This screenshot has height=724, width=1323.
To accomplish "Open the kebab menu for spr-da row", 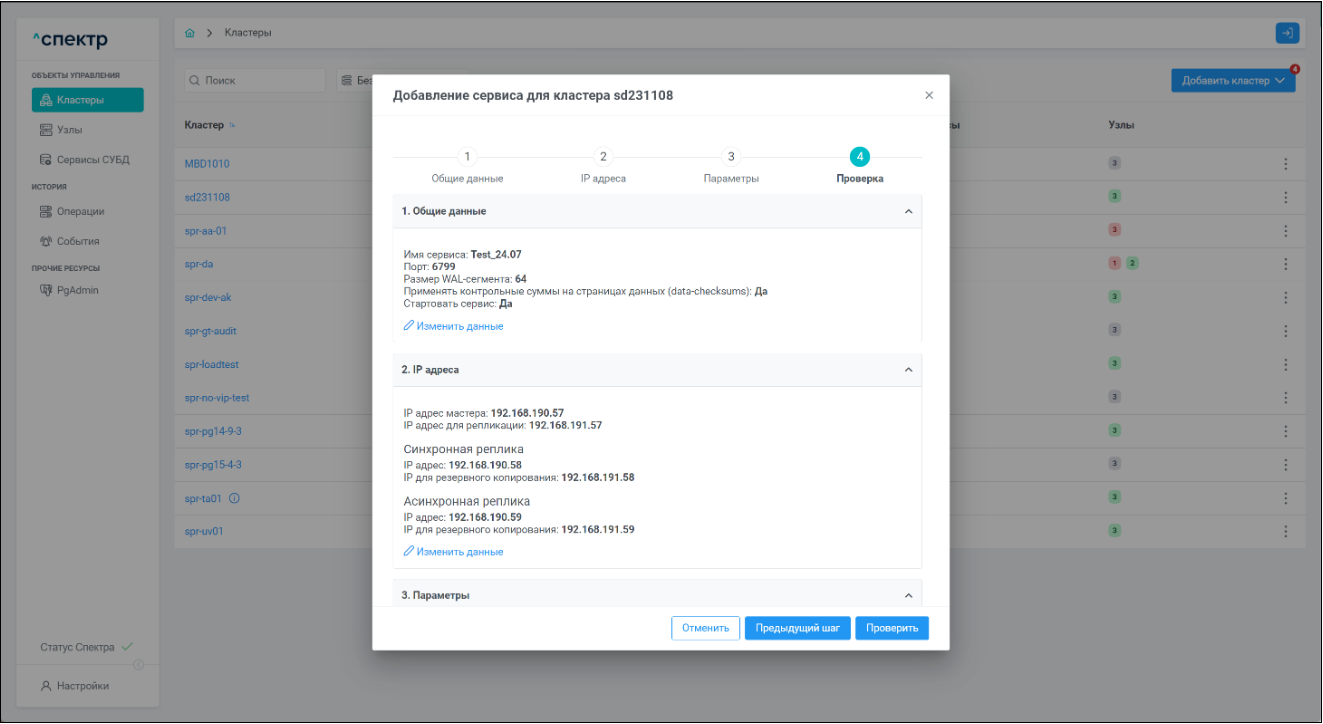I will coord(1286,264).
